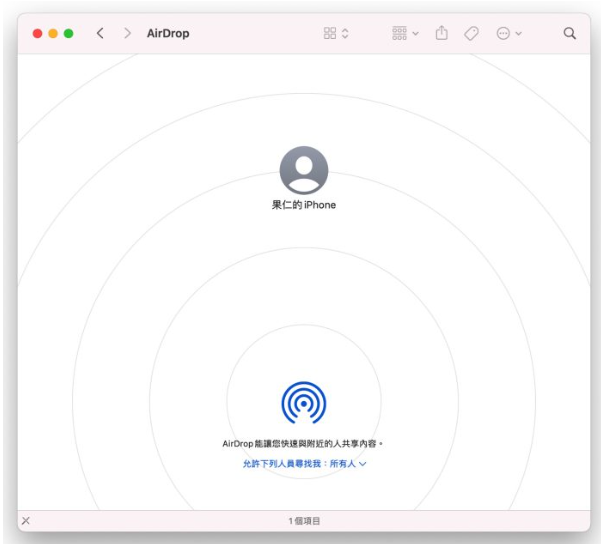Switch to icon grid view
Image resolution: width=601 pixels, height=544 pixels.
pyautogui.click(x=330, y=33)
